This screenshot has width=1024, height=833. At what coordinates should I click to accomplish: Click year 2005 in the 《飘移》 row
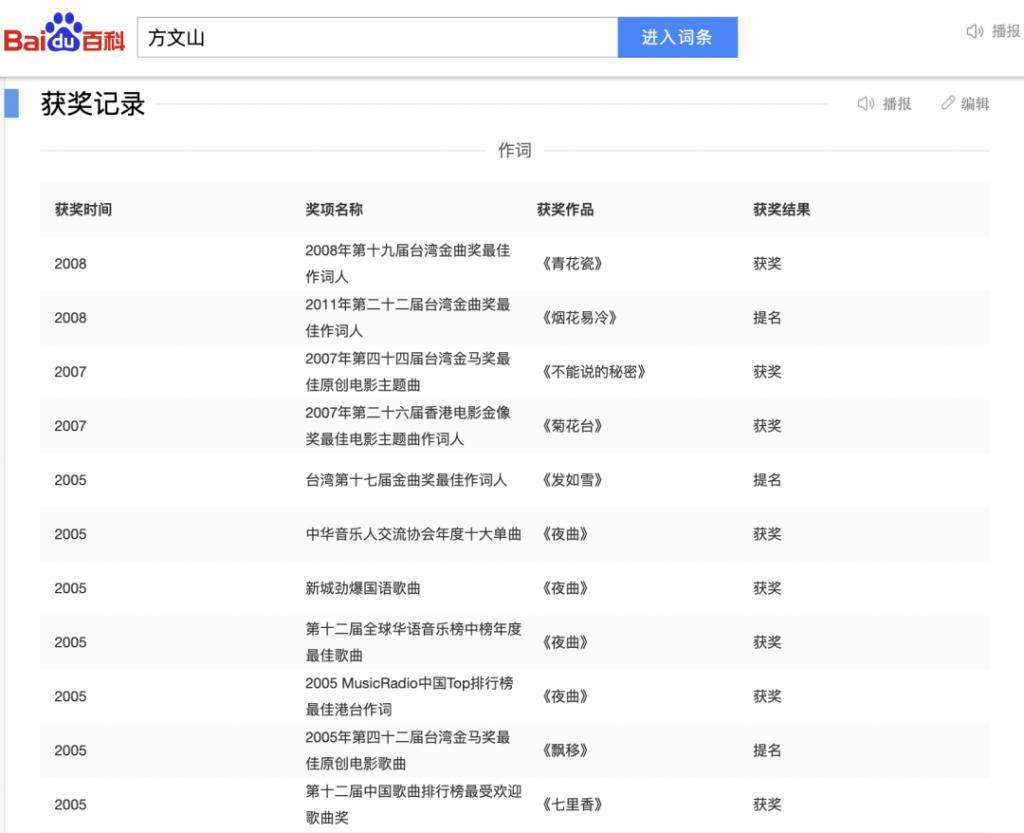(x=71, y=751)
